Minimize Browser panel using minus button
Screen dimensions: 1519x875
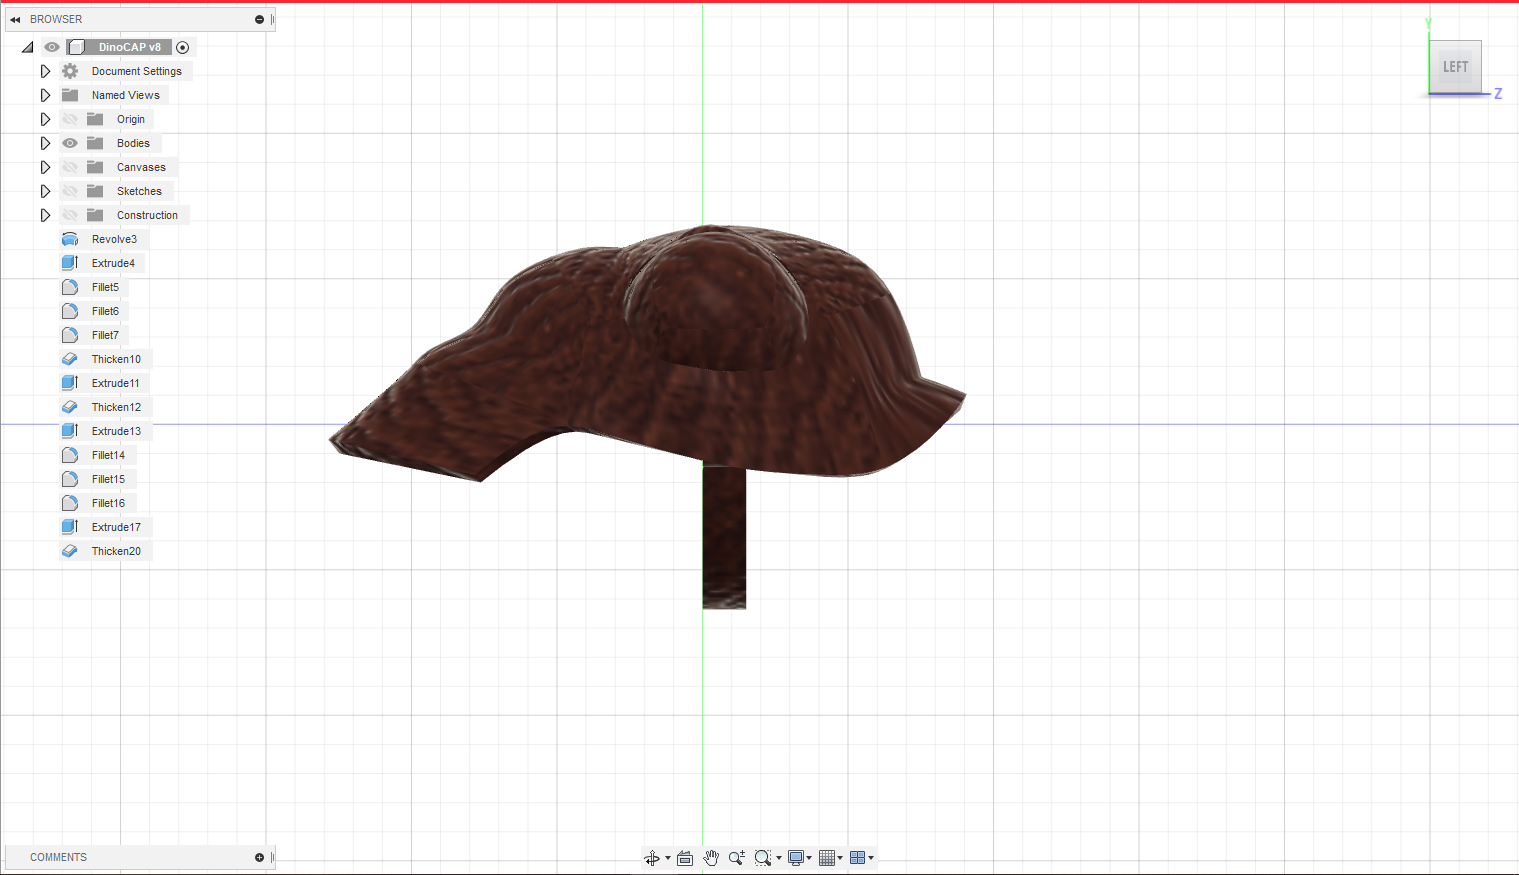[259, 19]
